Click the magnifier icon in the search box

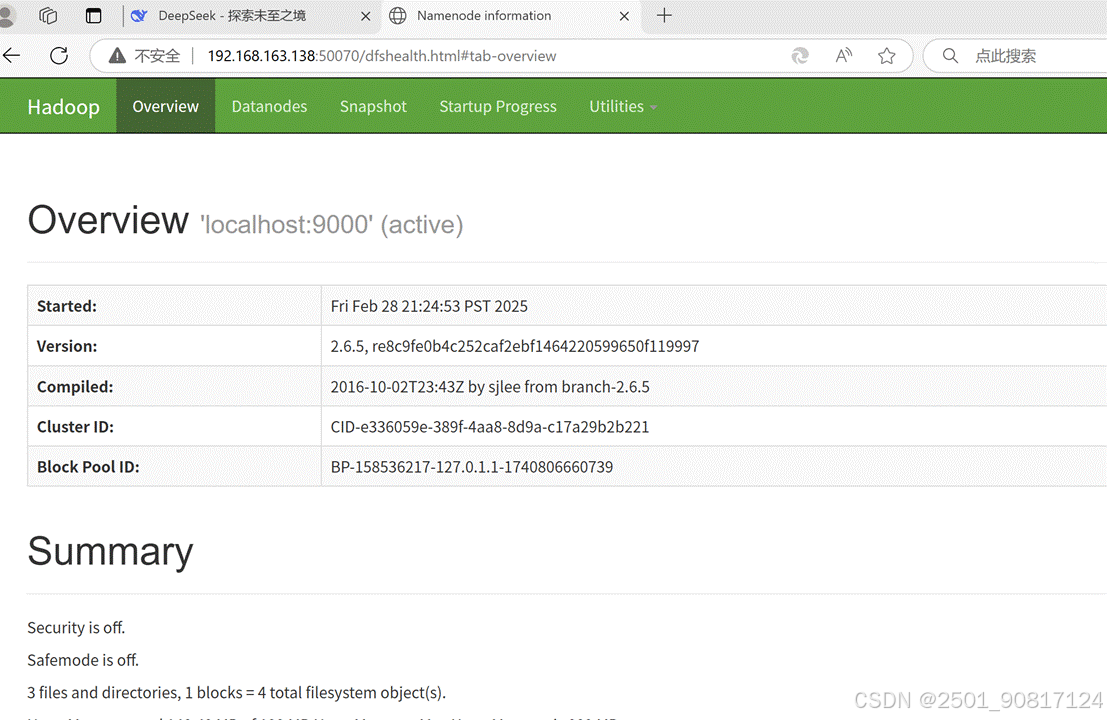click(950, 56)
